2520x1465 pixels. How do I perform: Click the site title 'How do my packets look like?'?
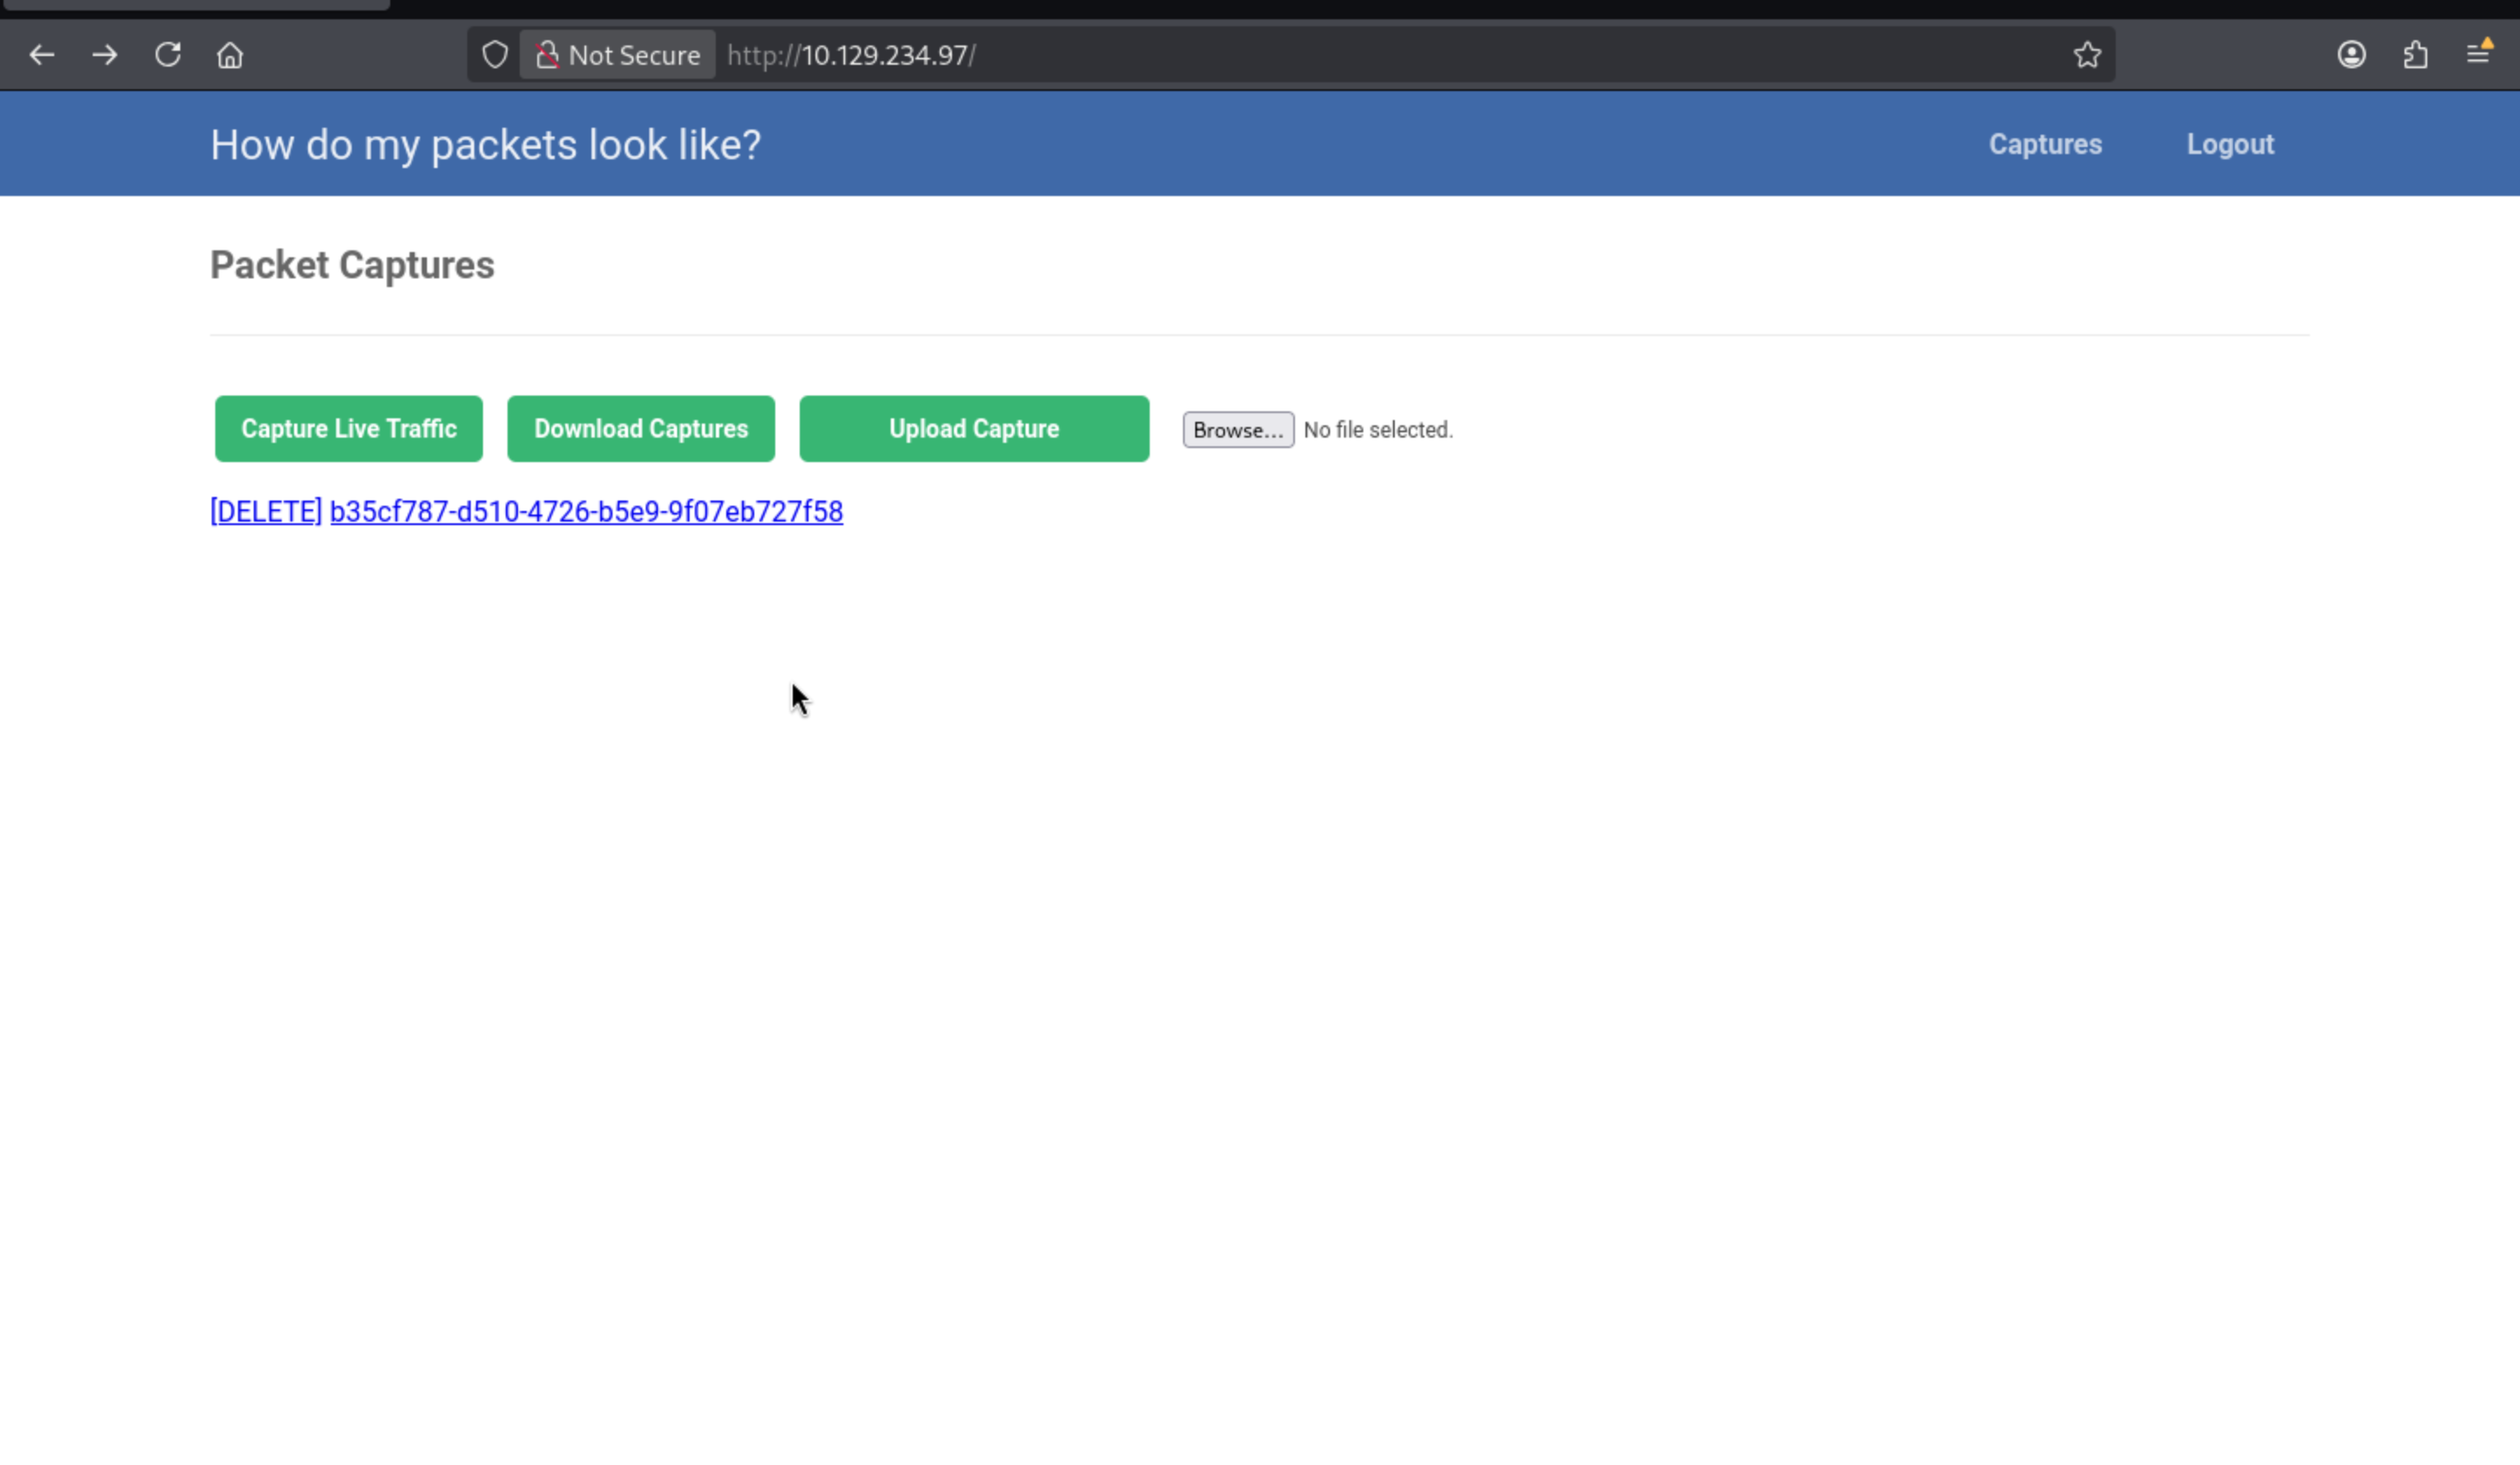485,145
